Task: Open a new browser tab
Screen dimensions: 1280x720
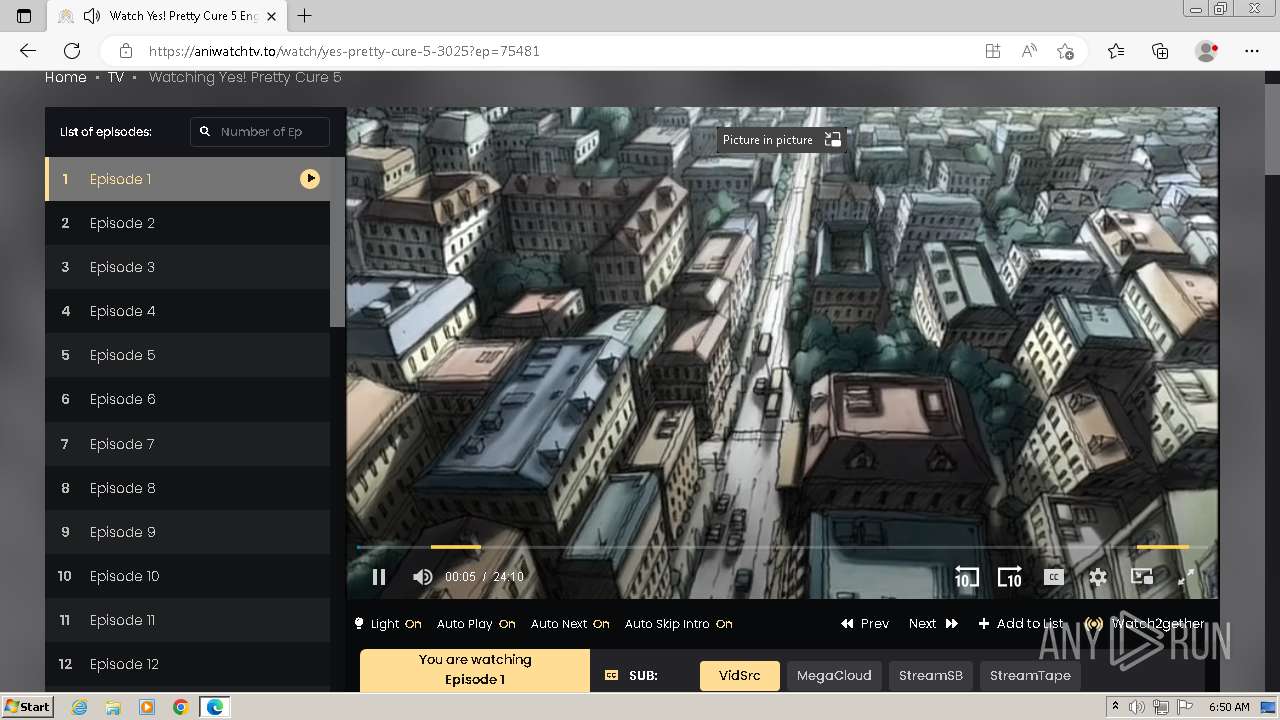Action: click(305, 16)
